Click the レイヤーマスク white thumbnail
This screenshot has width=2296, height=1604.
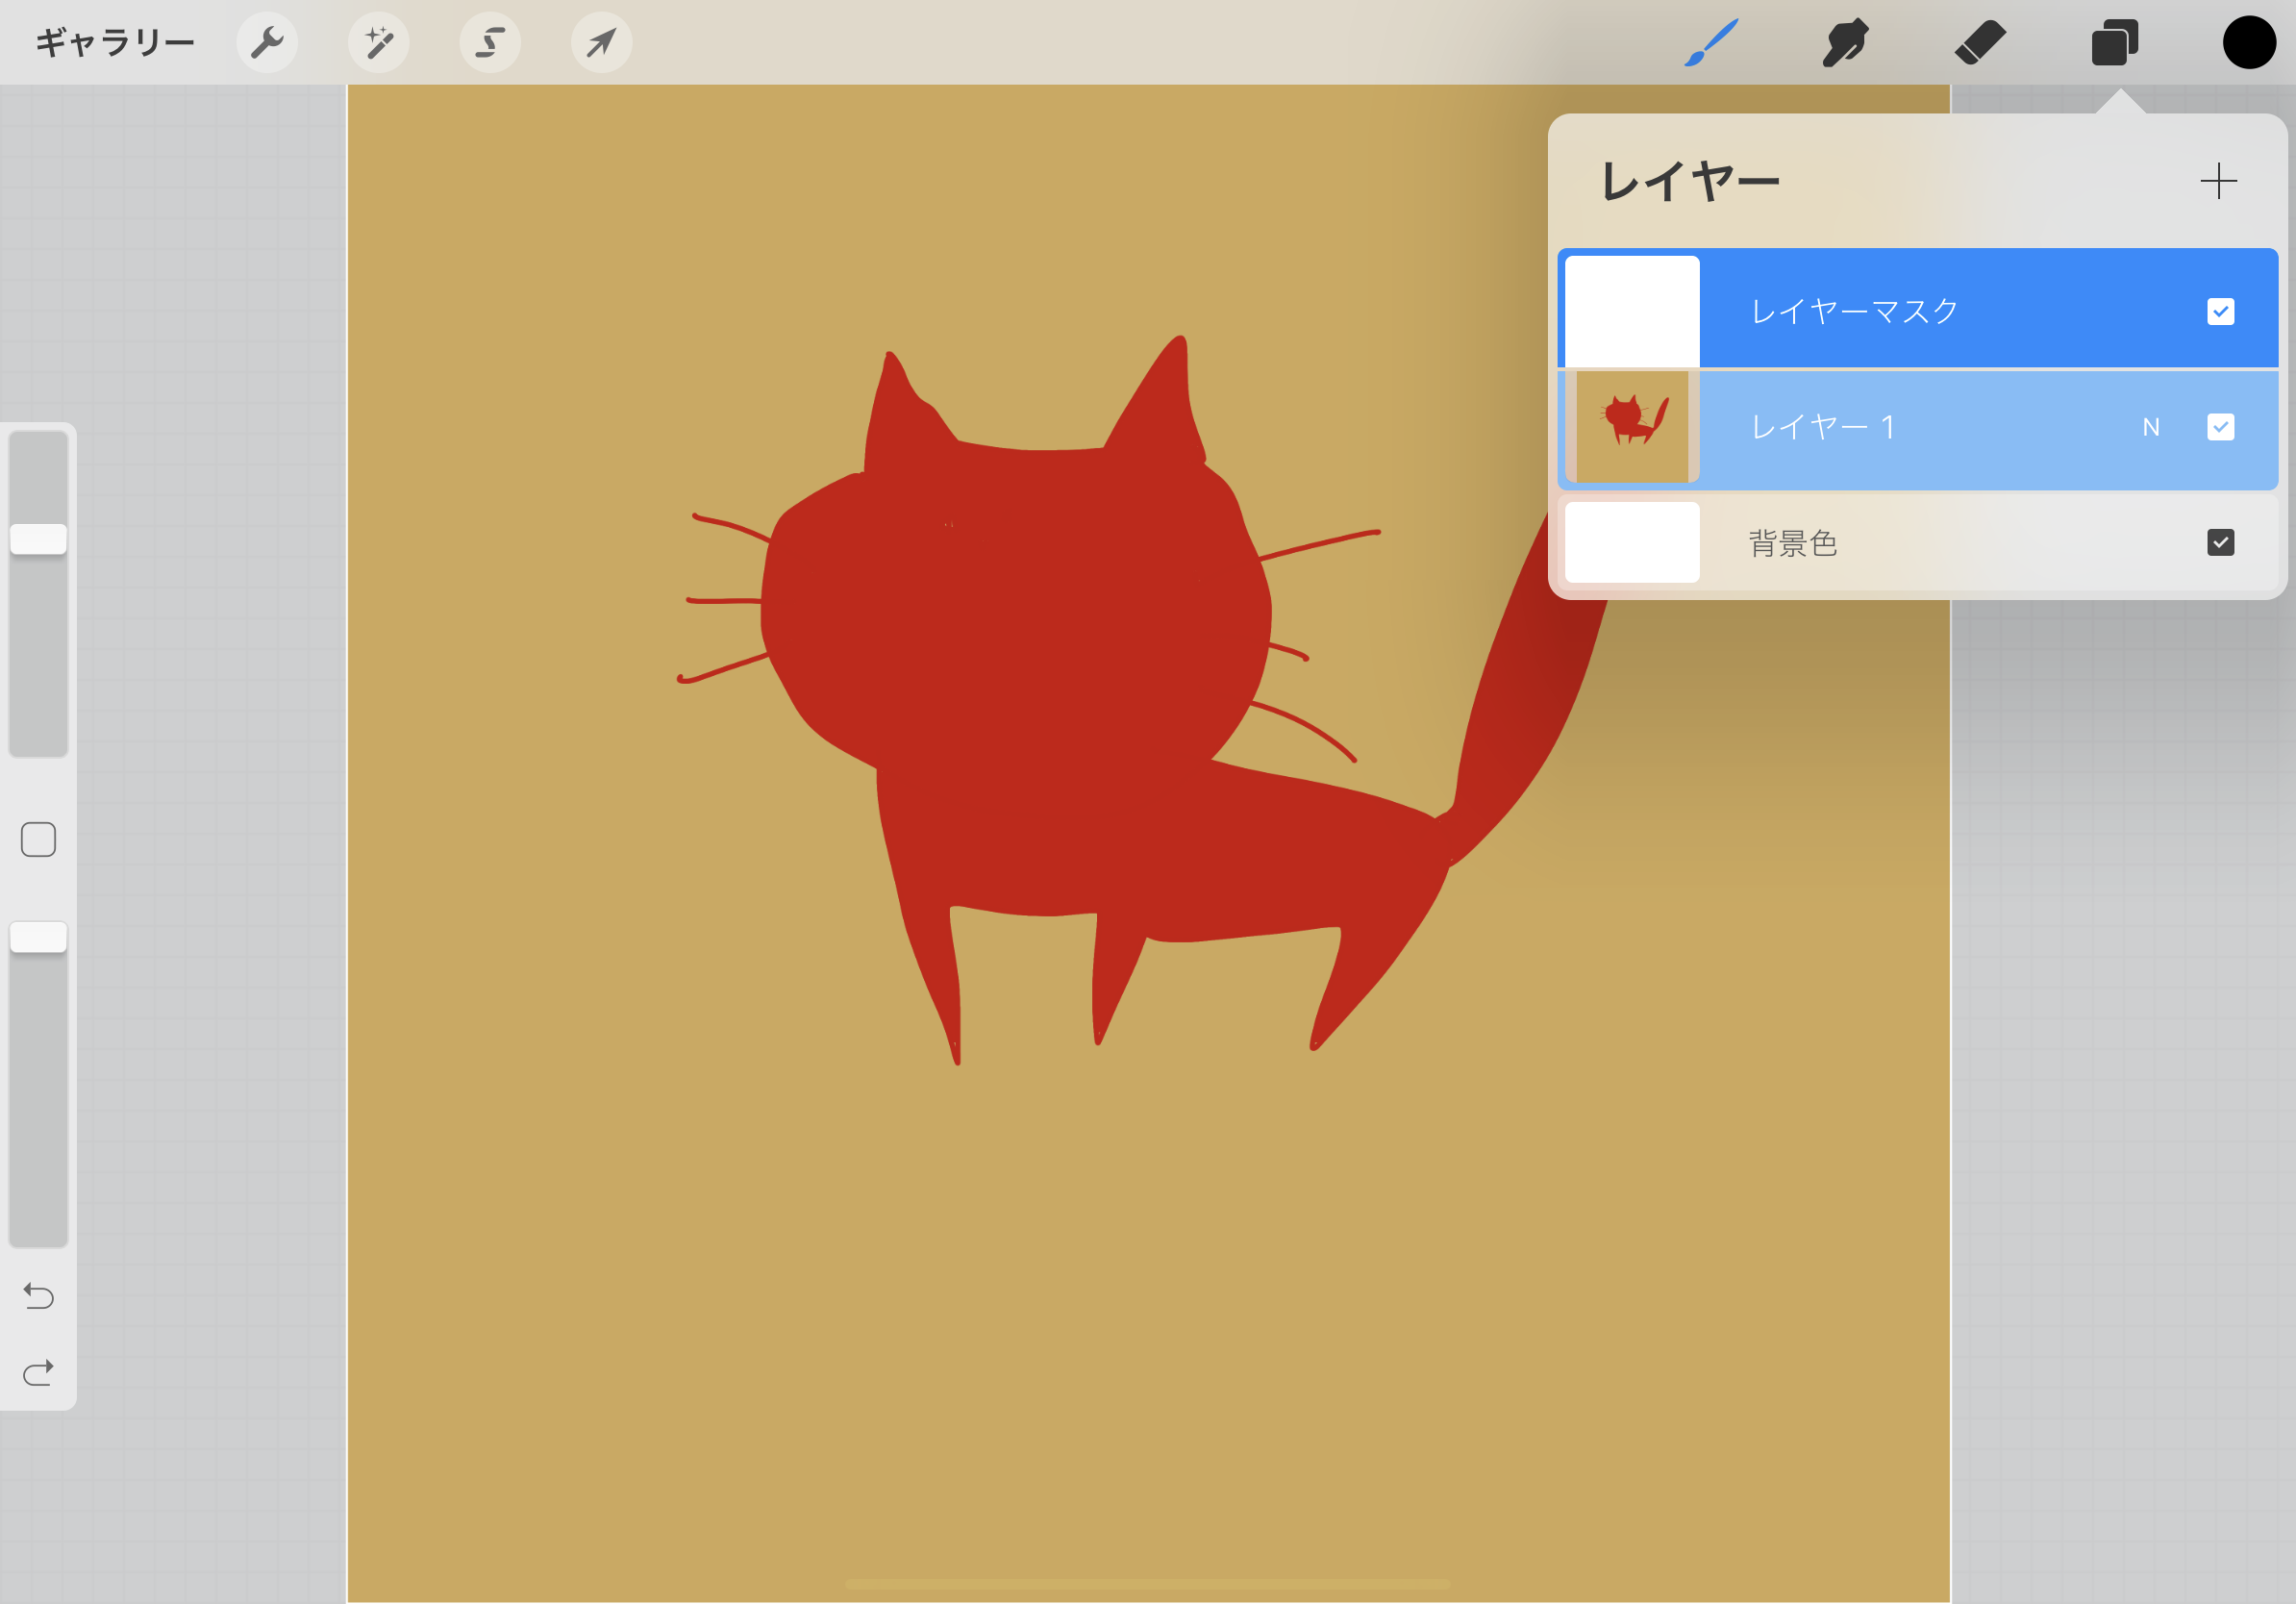(x=1631, y=311)
